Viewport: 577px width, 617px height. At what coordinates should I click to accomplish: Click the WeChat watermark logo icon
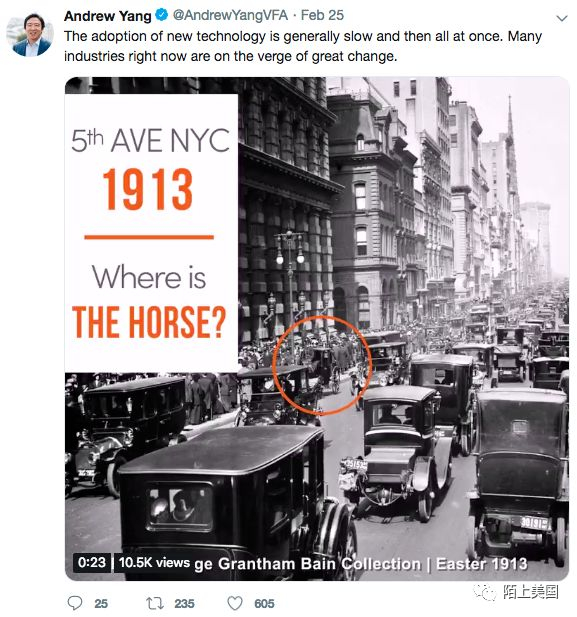pos(485,591)
